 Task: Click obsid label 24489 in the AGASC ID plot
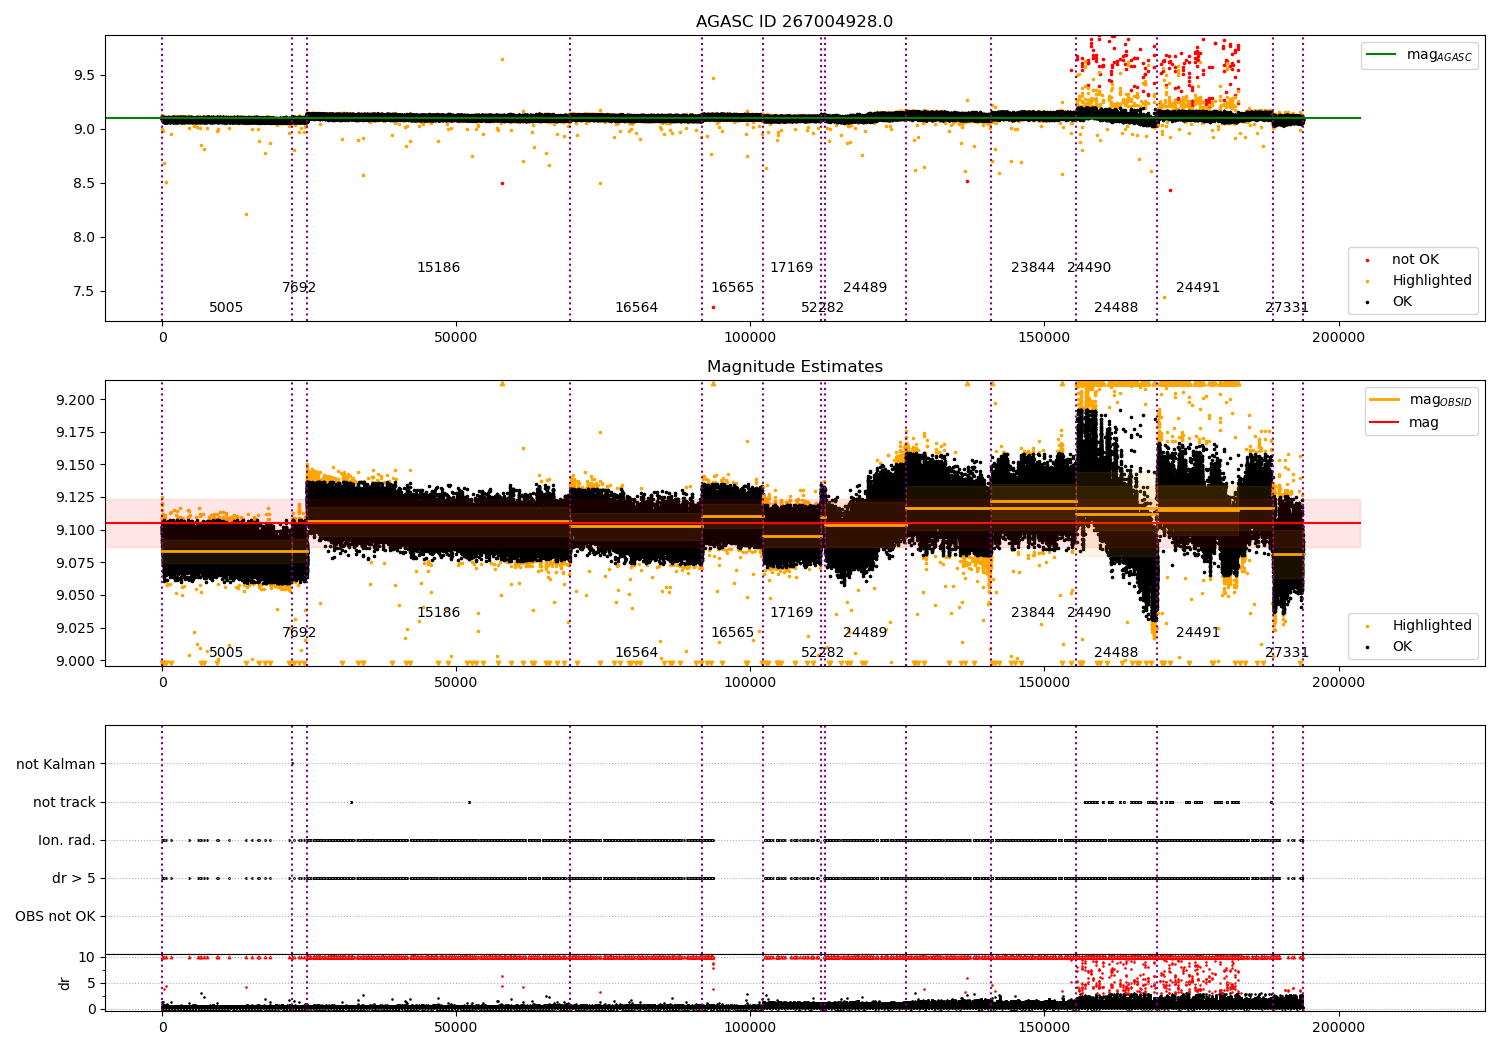pos(865,288)
